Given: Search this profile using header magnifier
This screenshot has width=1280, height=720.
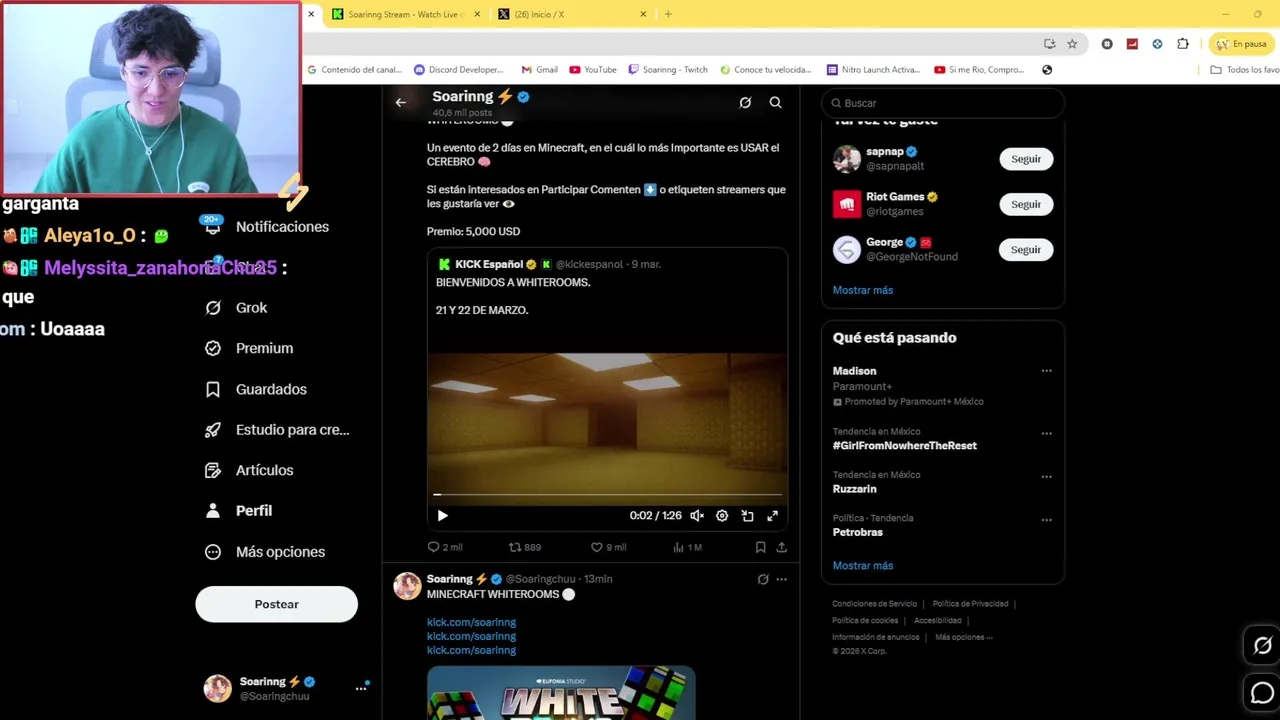Looking at the screenshot, I should (775, 102).
